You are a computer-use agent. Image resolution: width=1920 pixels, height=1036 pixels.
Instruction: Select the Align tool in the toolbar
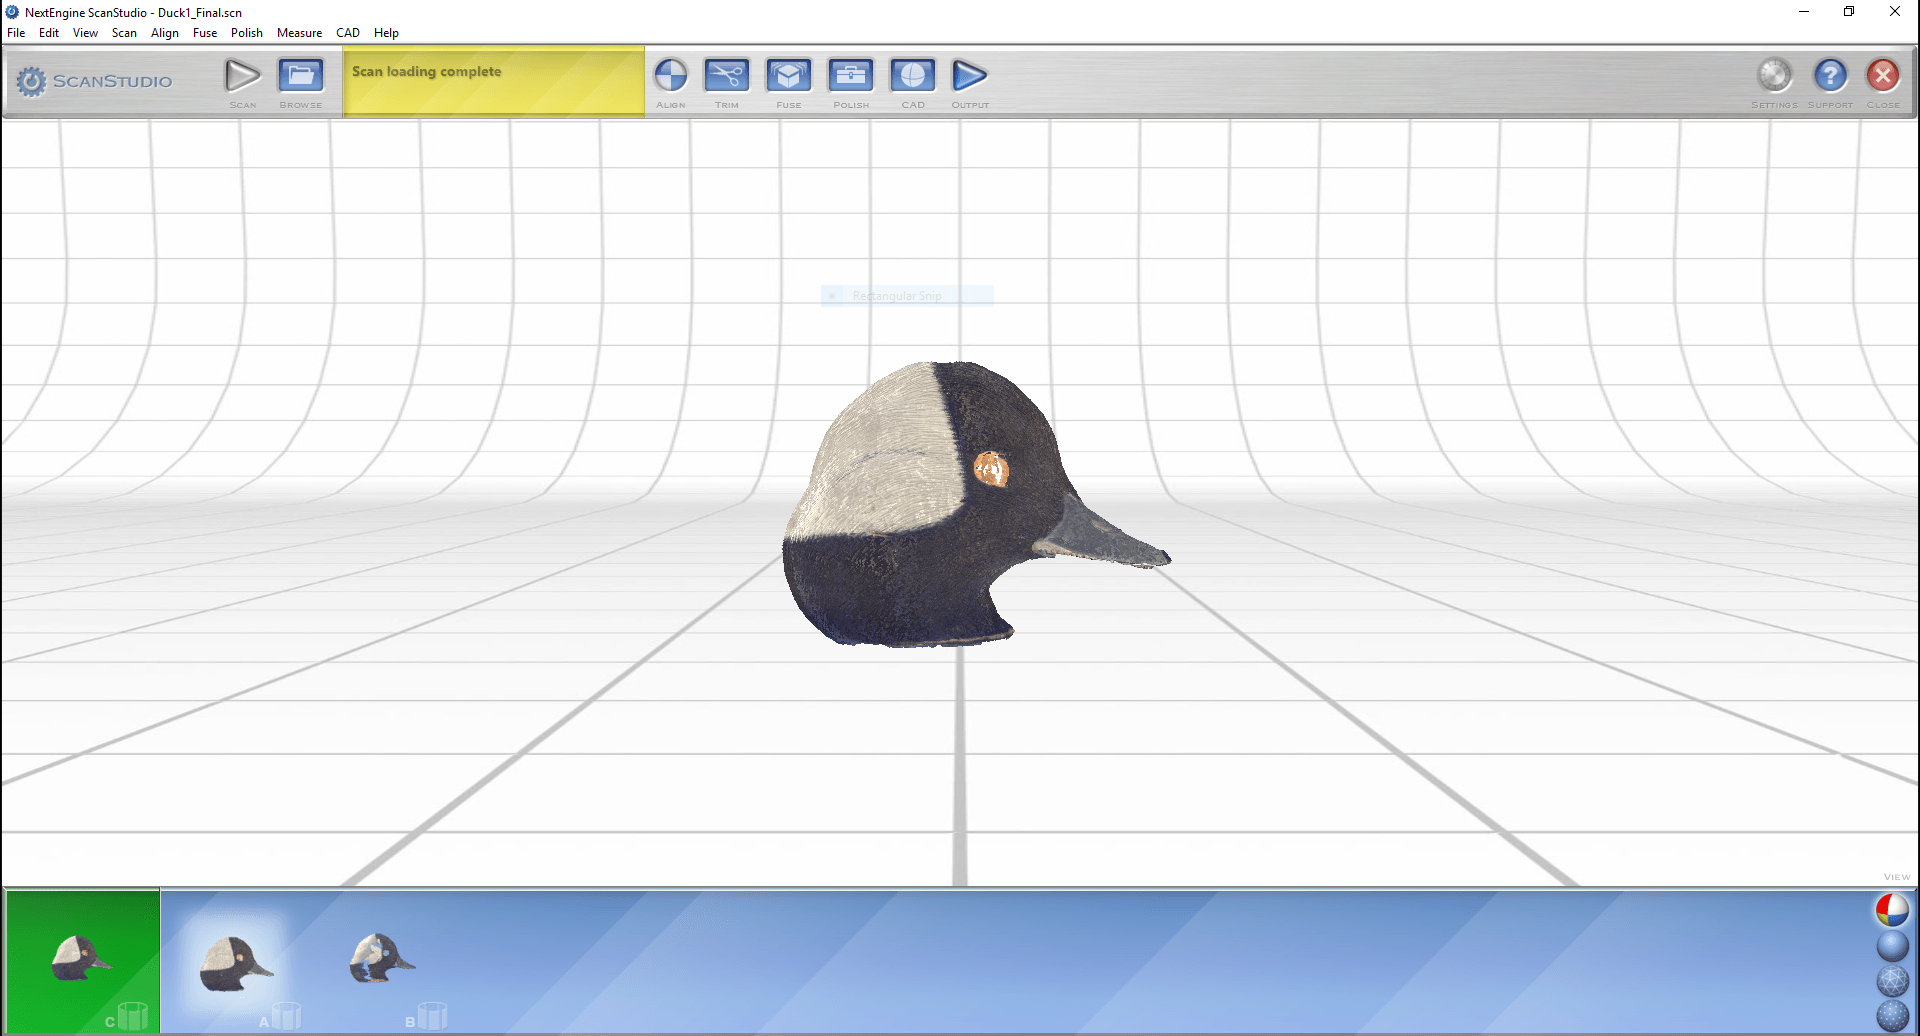(x=671, y=76)
